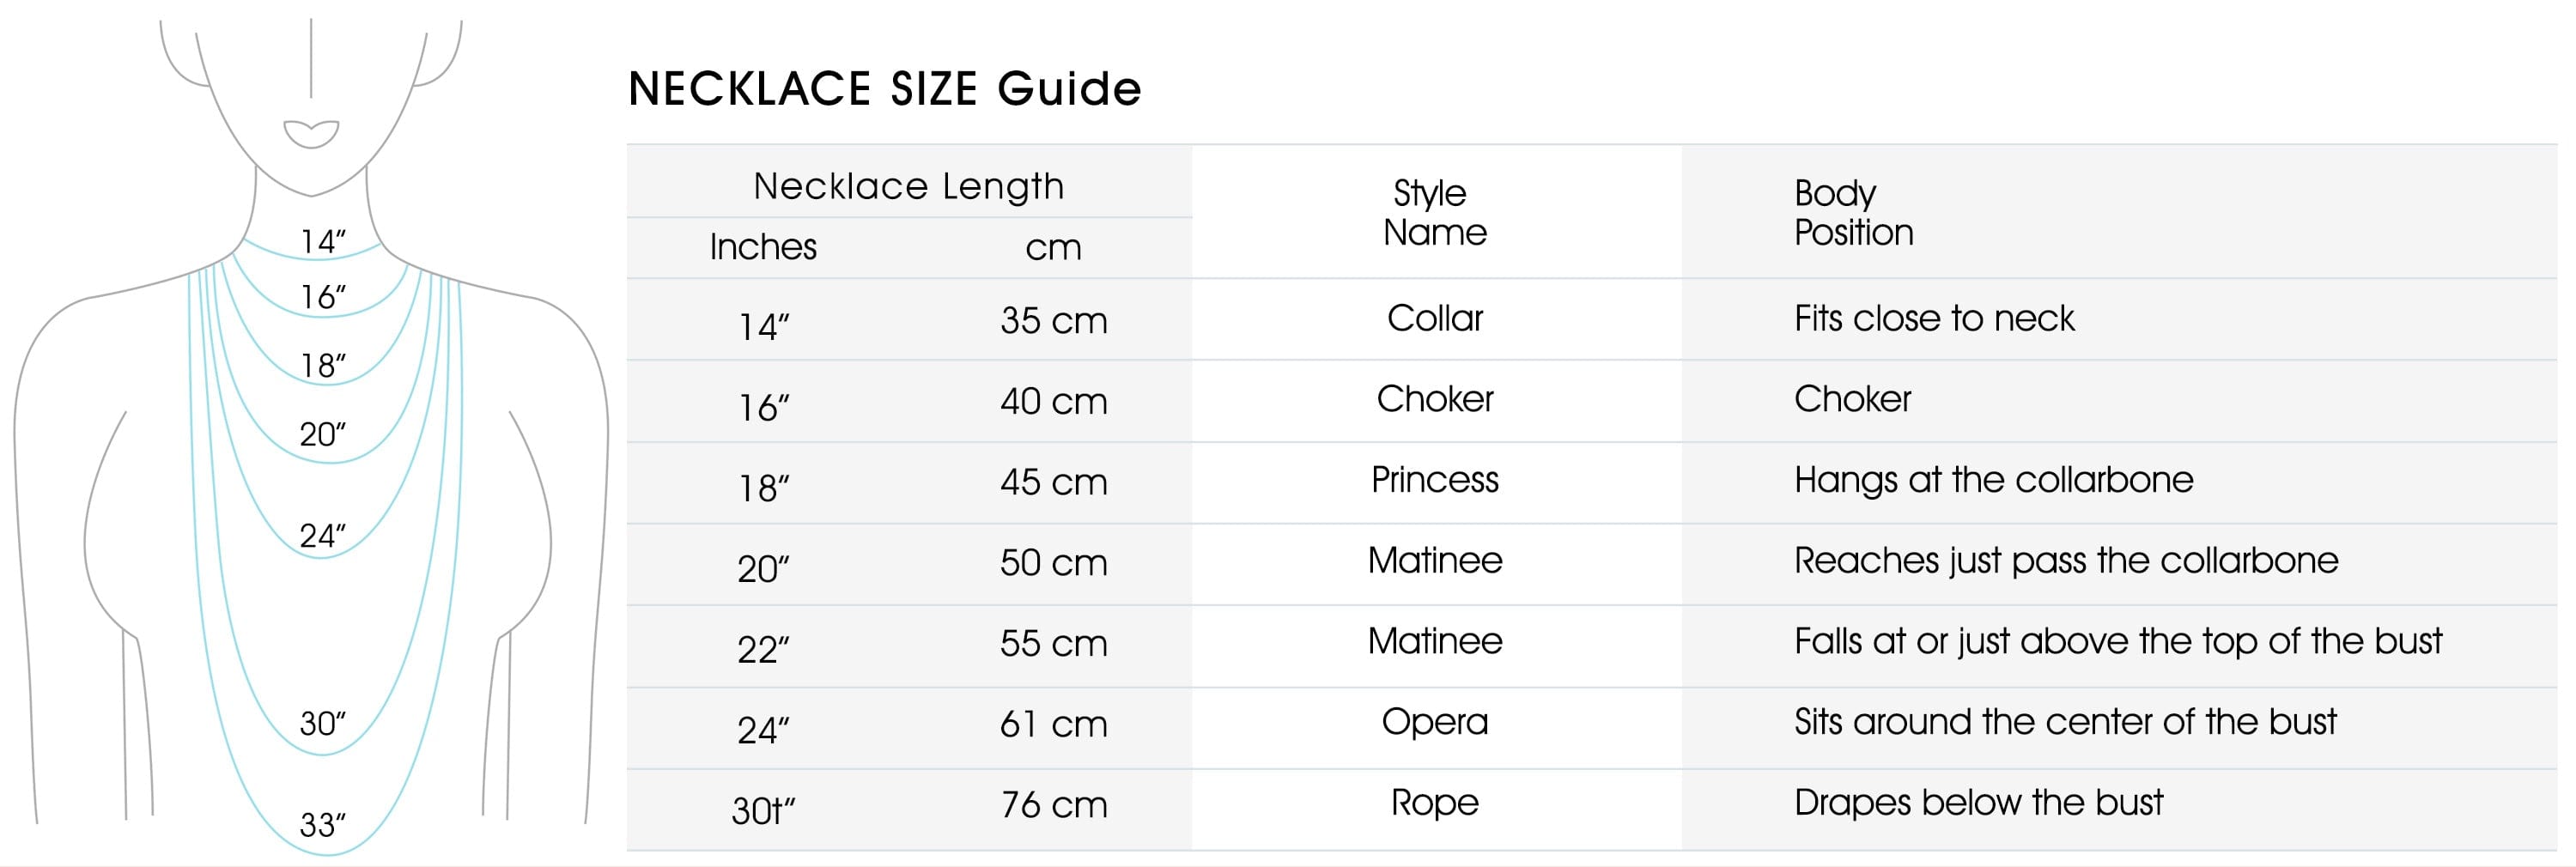Click the lips on the figure illustration
The image size is (2576, 867).
click(x=311, y=133)
